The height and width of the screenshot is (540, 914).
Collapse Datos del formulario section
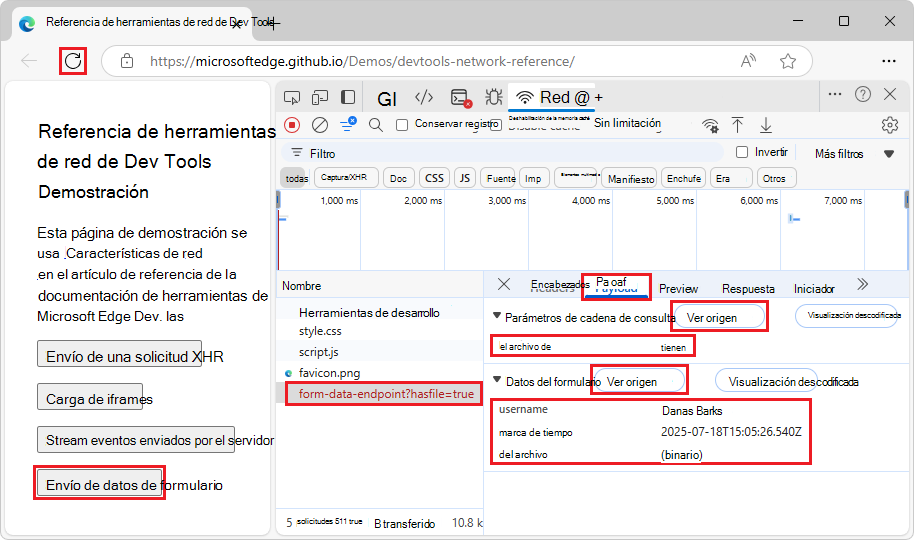click(497, 380)
